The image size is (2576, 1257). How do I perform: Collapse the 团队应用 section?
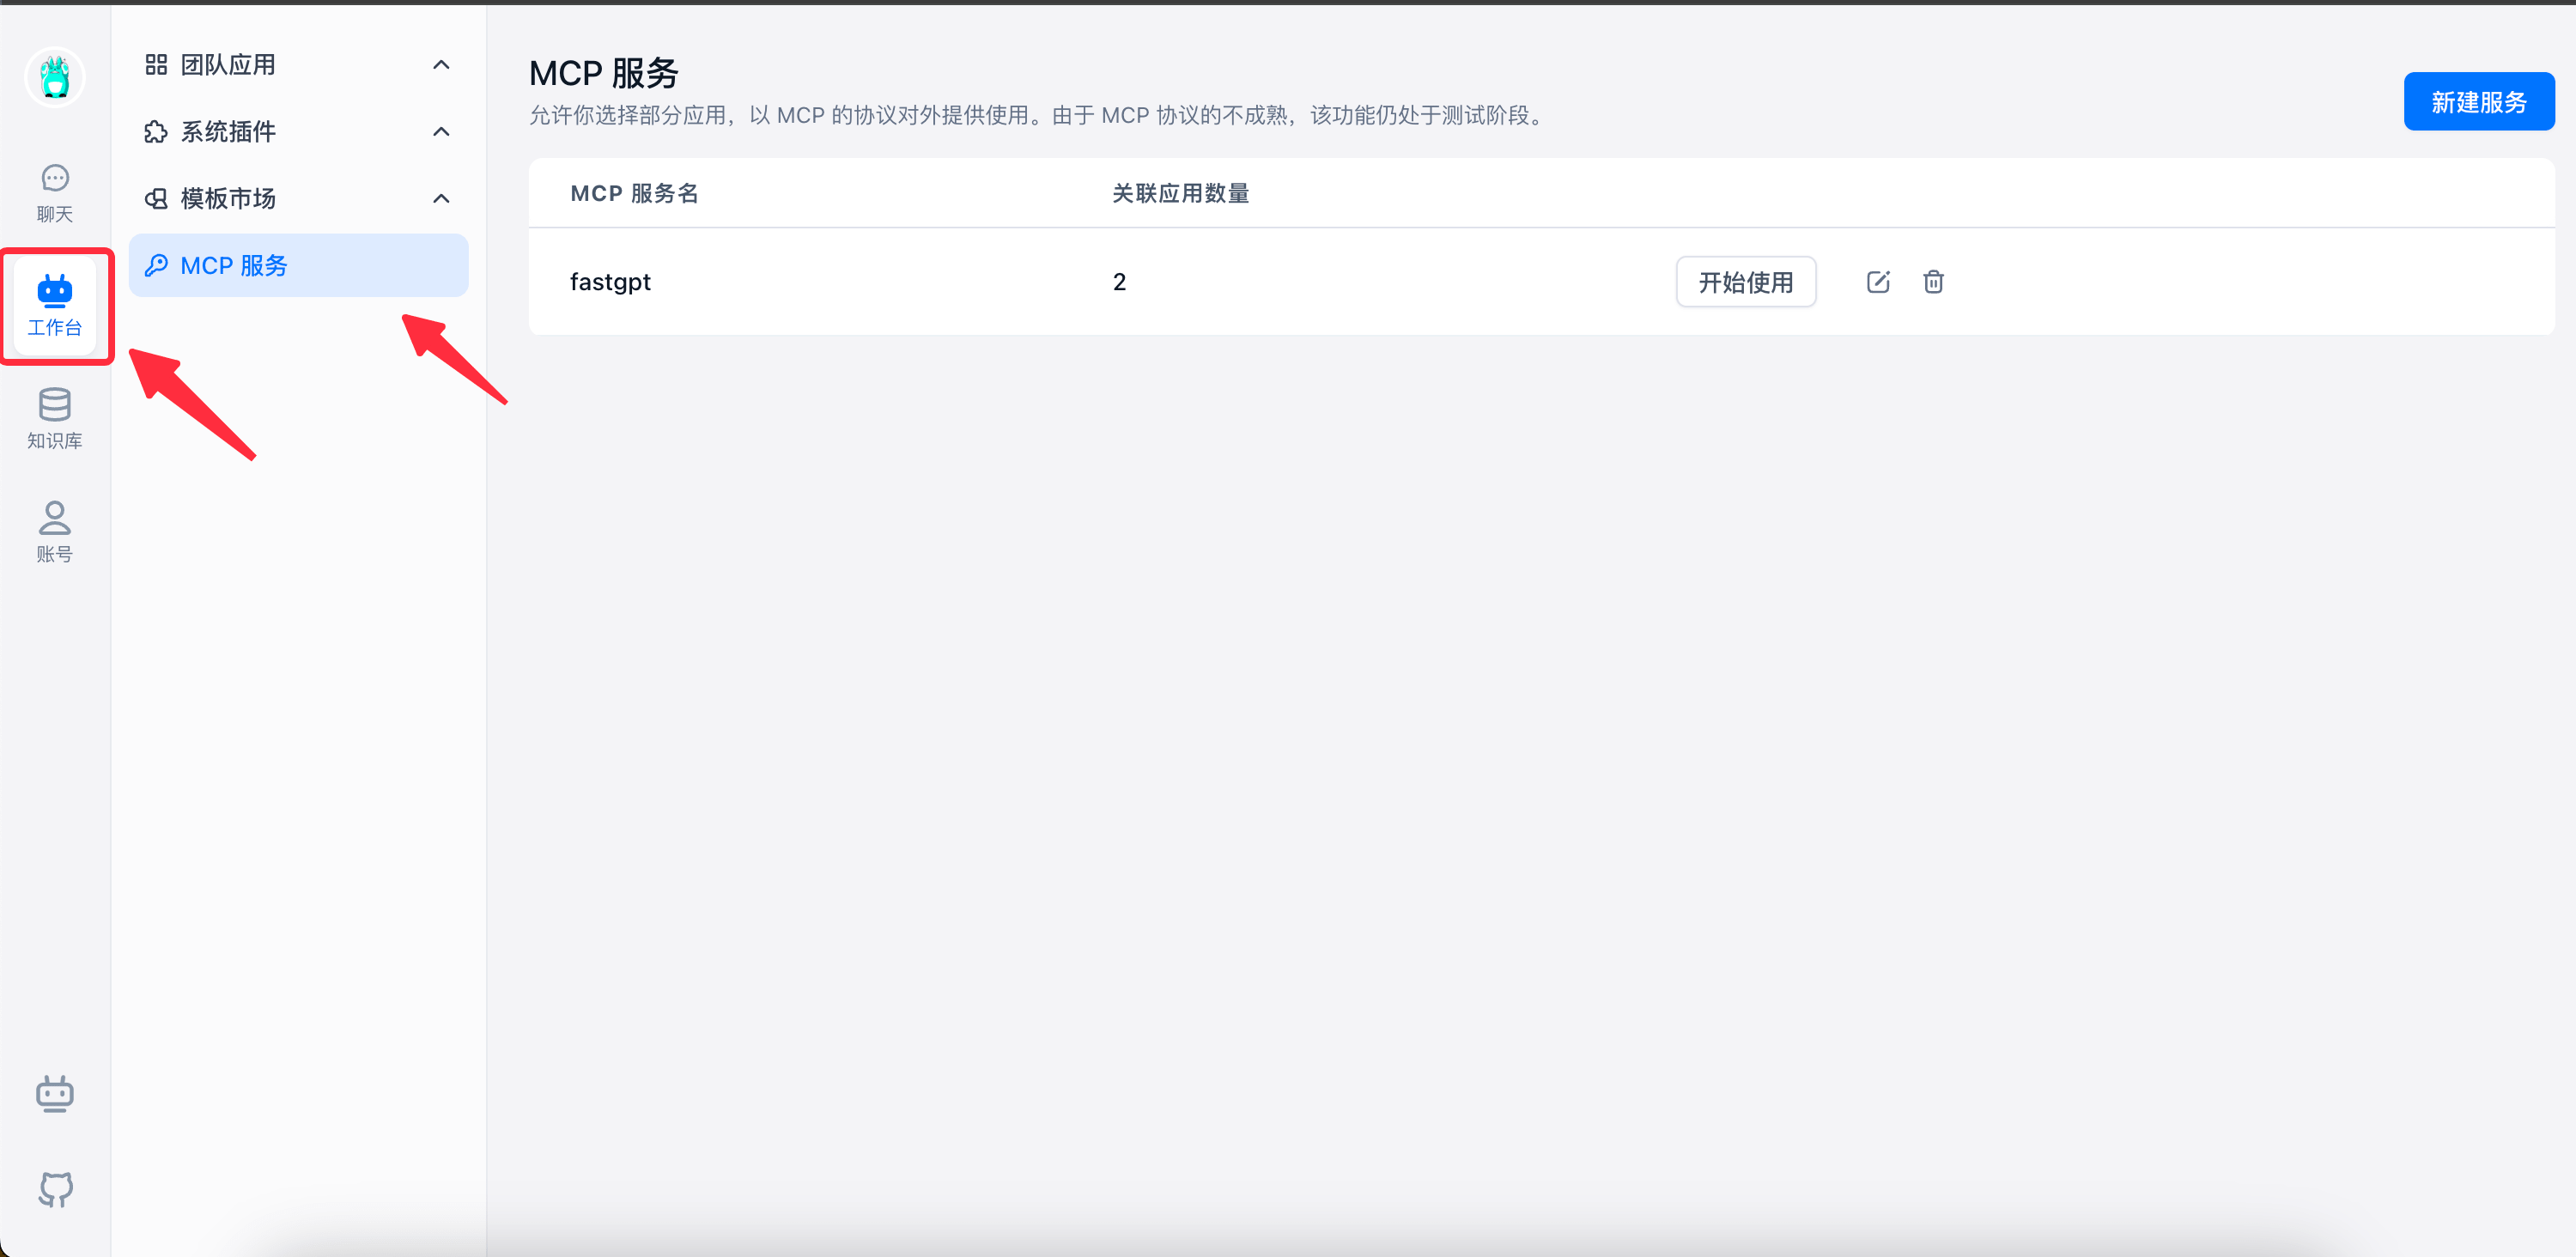(x=440, y=64)
